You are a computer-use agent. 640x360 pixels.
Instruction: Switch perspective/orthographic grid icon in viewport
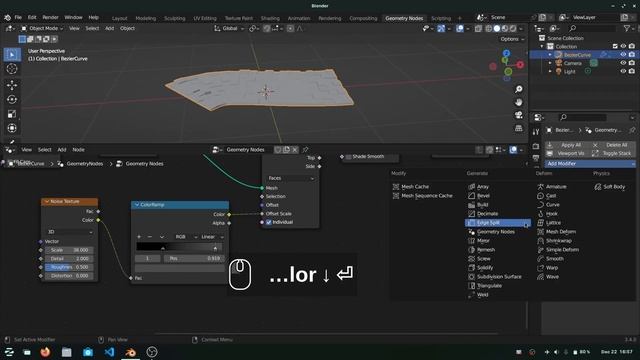[518, 128]
